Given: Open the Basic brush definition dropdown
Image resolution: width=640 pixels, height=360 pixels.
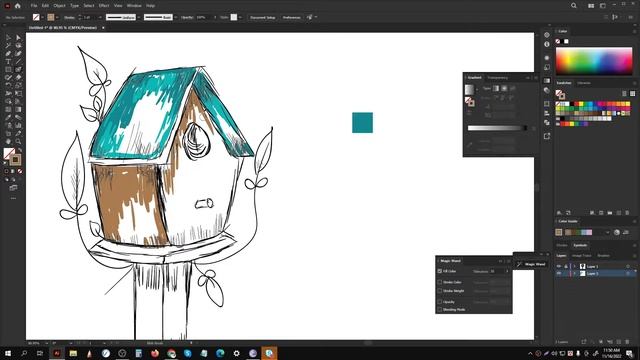Looking at the screenshot, I should (176, 18).
